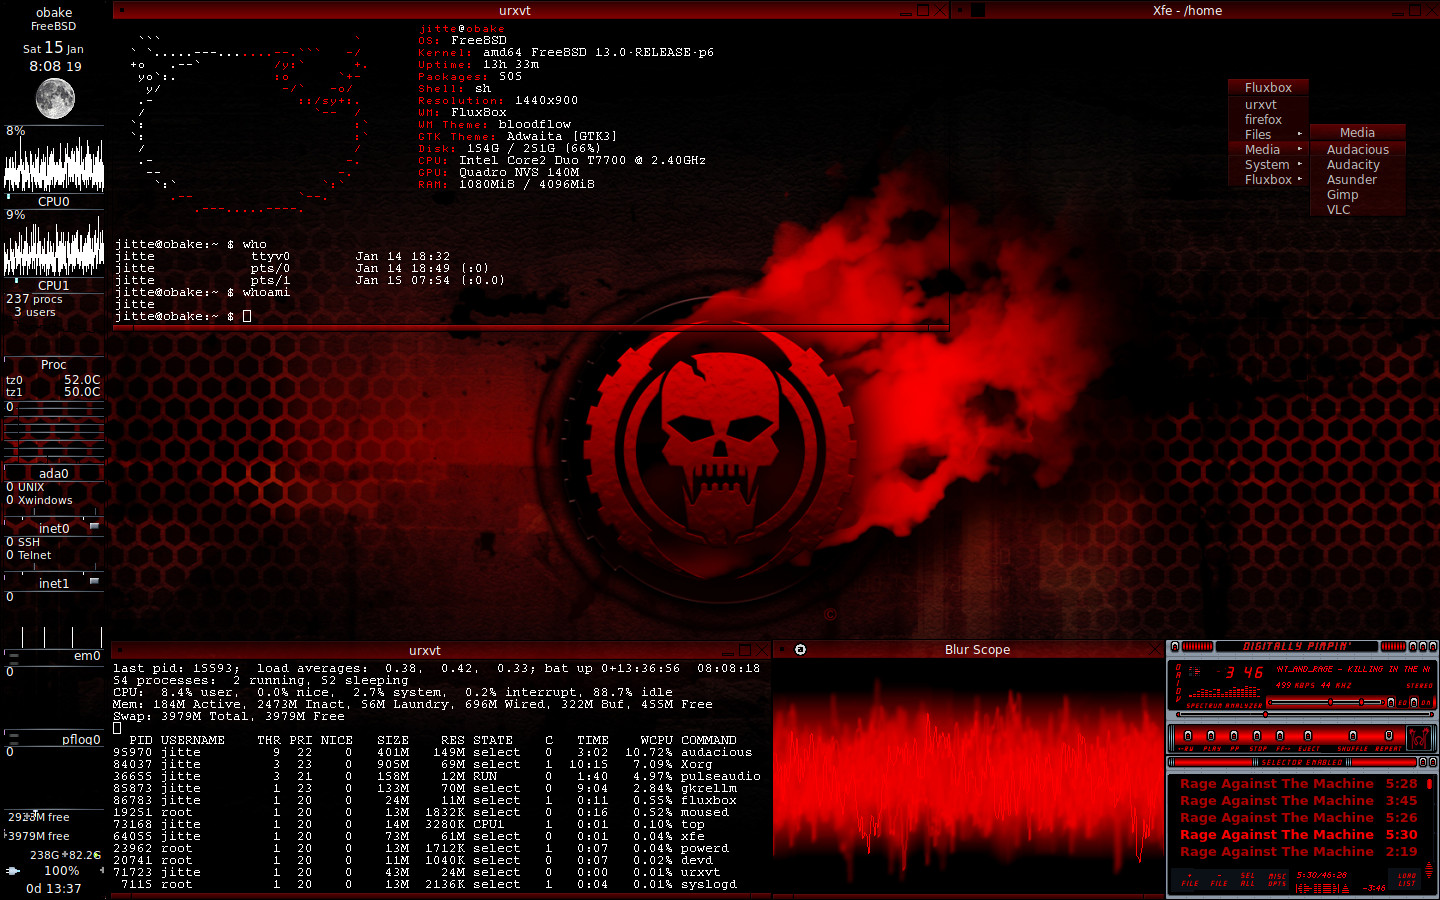Select VLC in the Media submenu
Screen dimensions: 1440x900
(1358, 209)
